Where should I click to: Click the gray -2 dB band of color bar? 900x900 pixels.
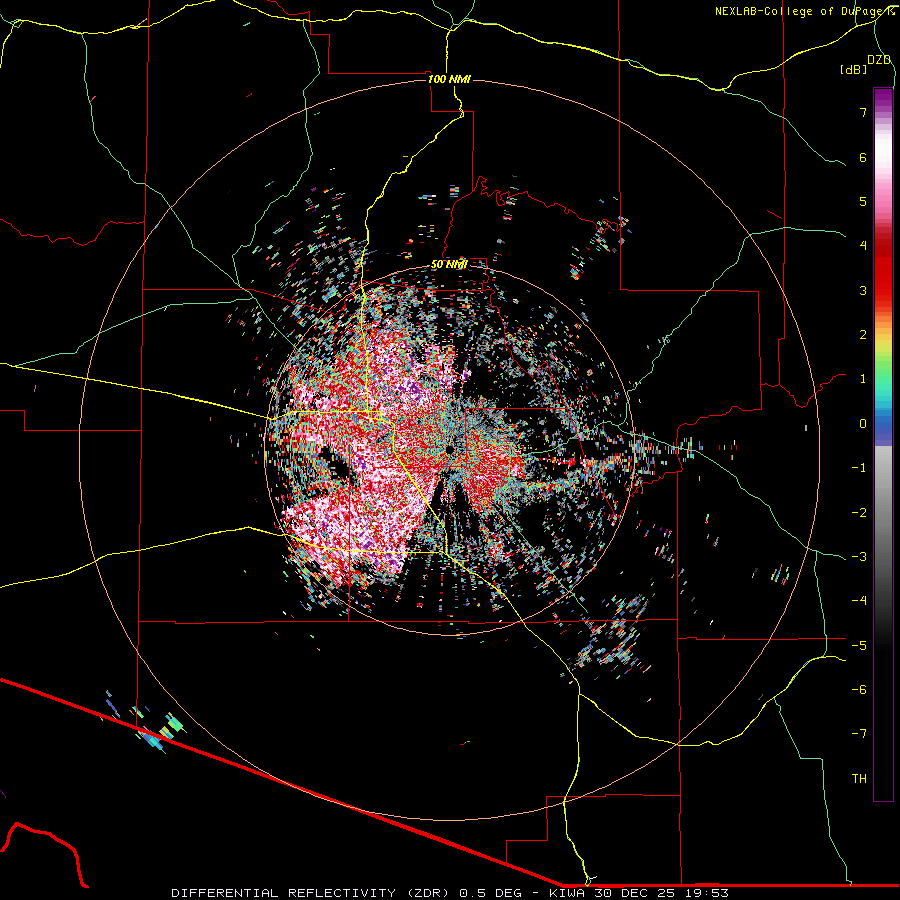[883, 513]
